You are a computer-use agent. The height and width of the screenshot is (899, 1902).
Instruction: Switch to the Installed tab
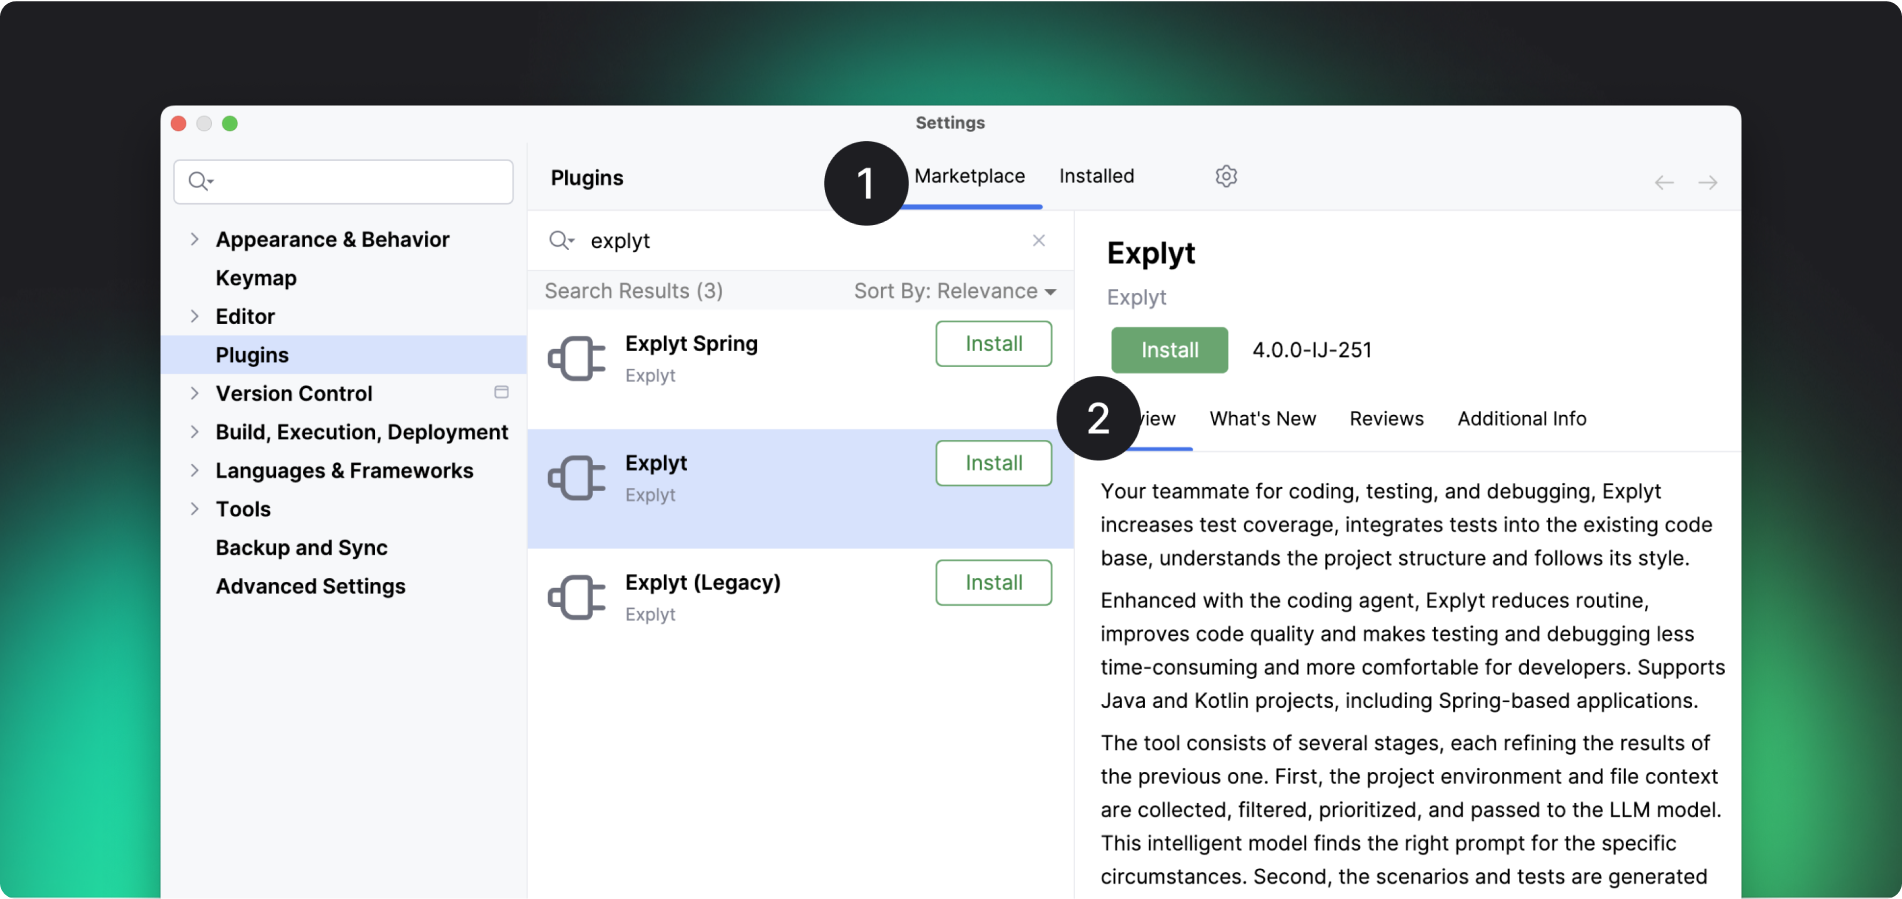pos(1096,177)
